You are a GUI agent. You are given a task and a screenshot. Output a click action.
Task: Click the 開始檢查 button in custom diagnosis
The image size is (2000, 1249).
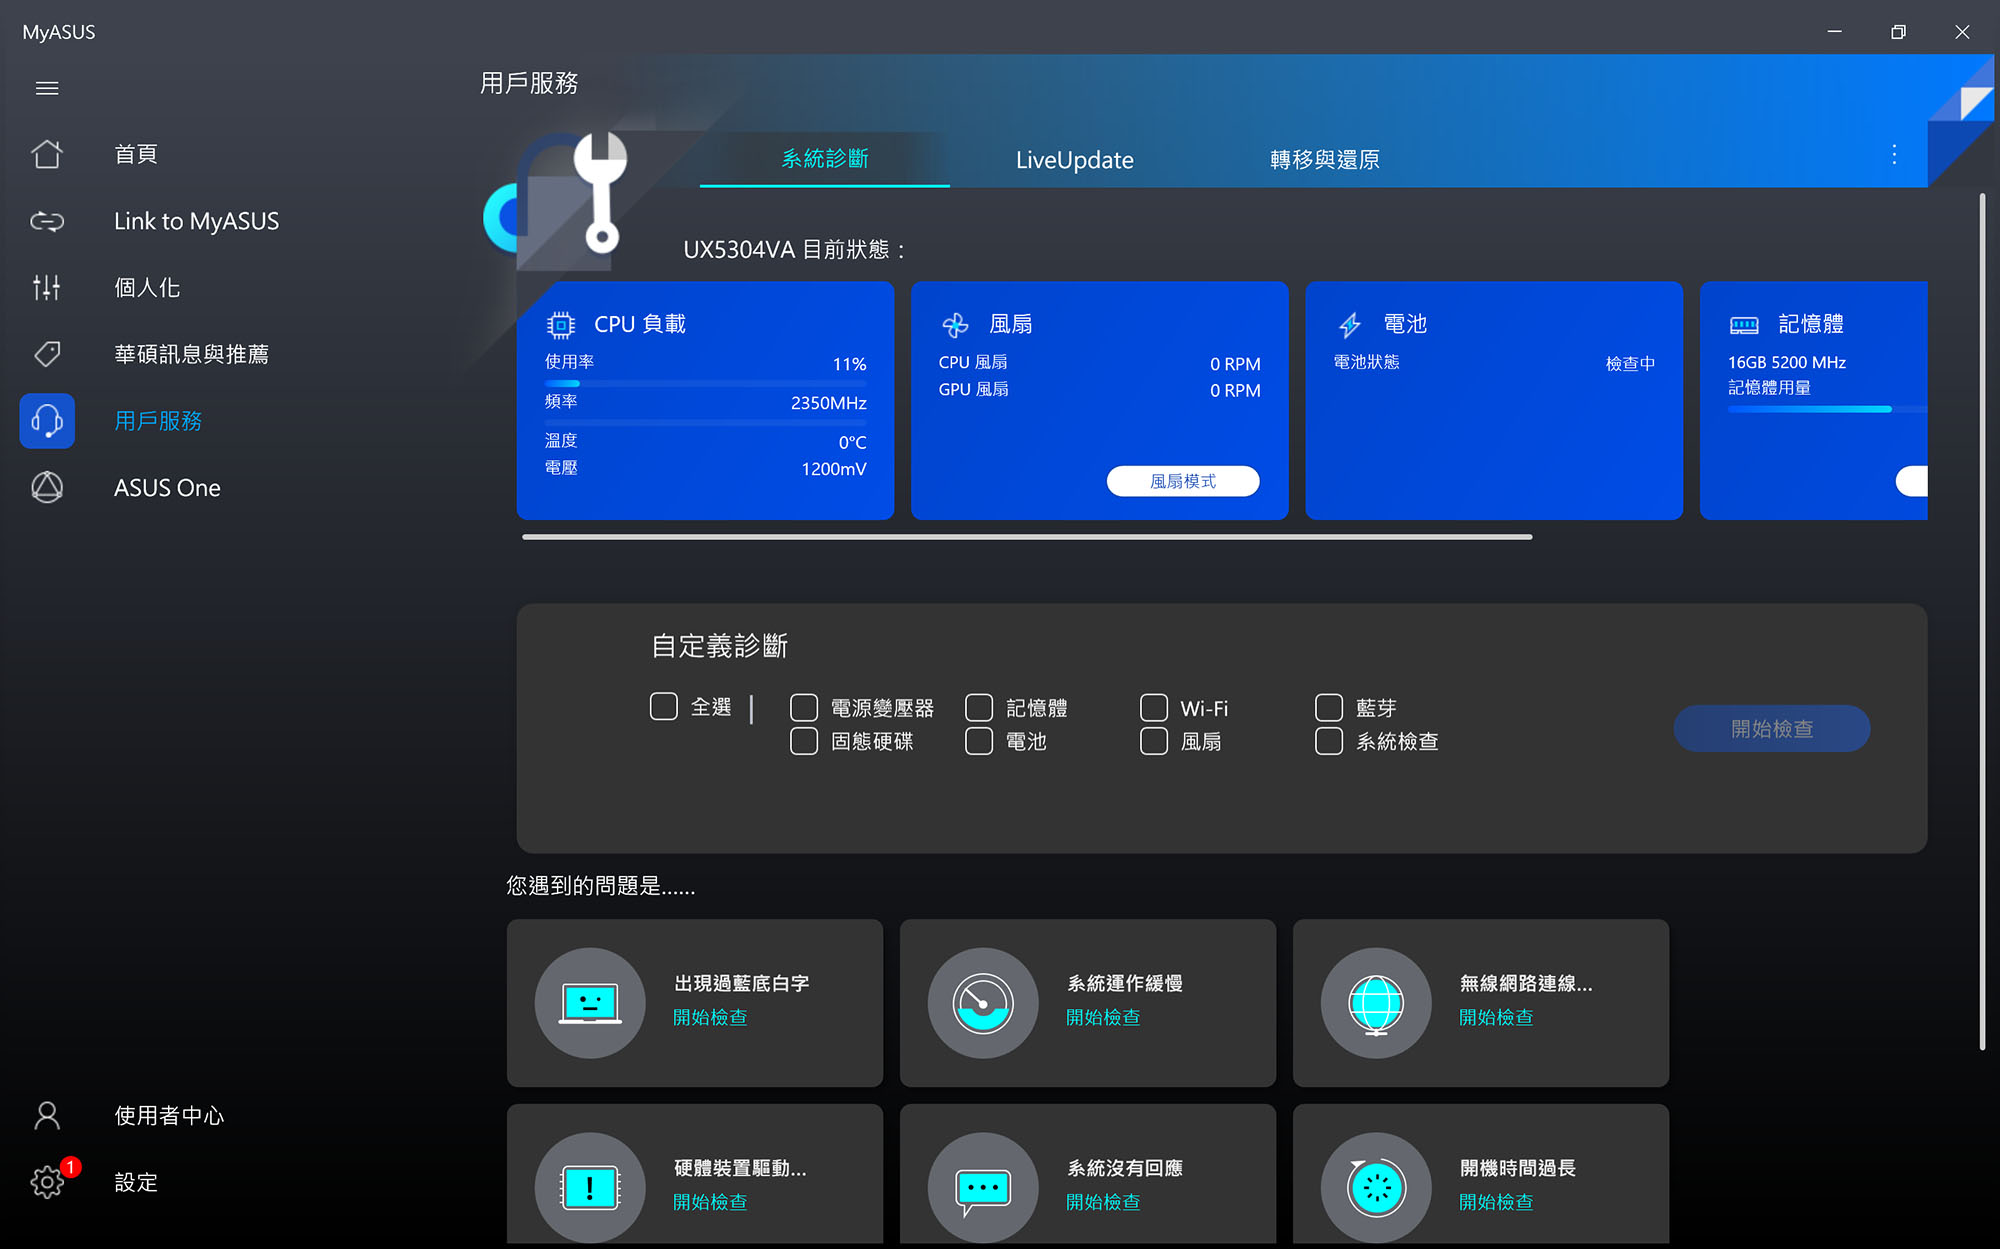[1772, 729]
